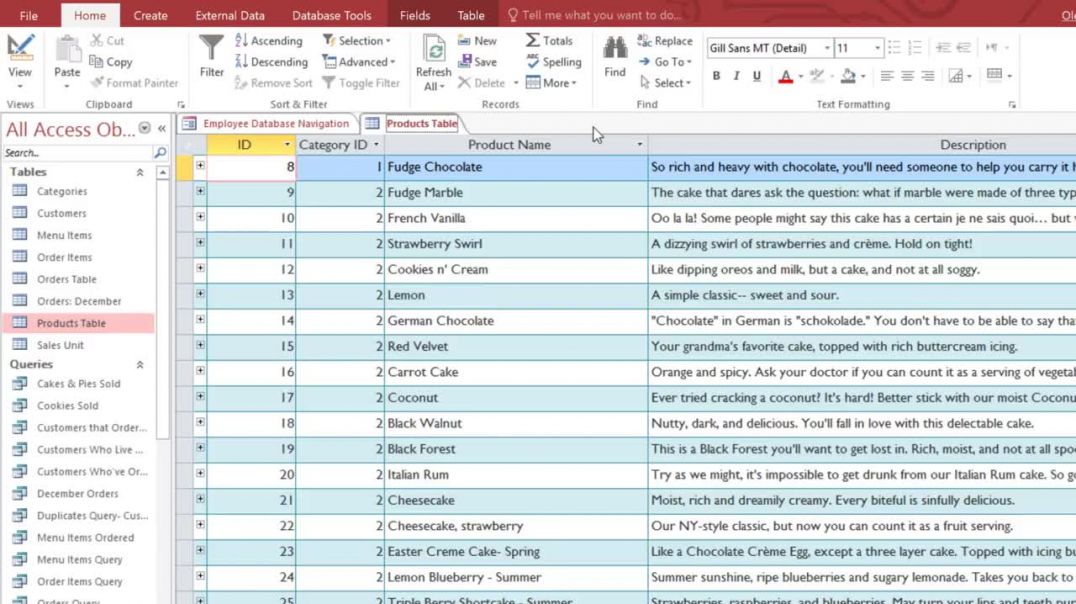Click the Filter funnel icon
The width and height of the screenshot is (1076, 604).
(211, 48)
